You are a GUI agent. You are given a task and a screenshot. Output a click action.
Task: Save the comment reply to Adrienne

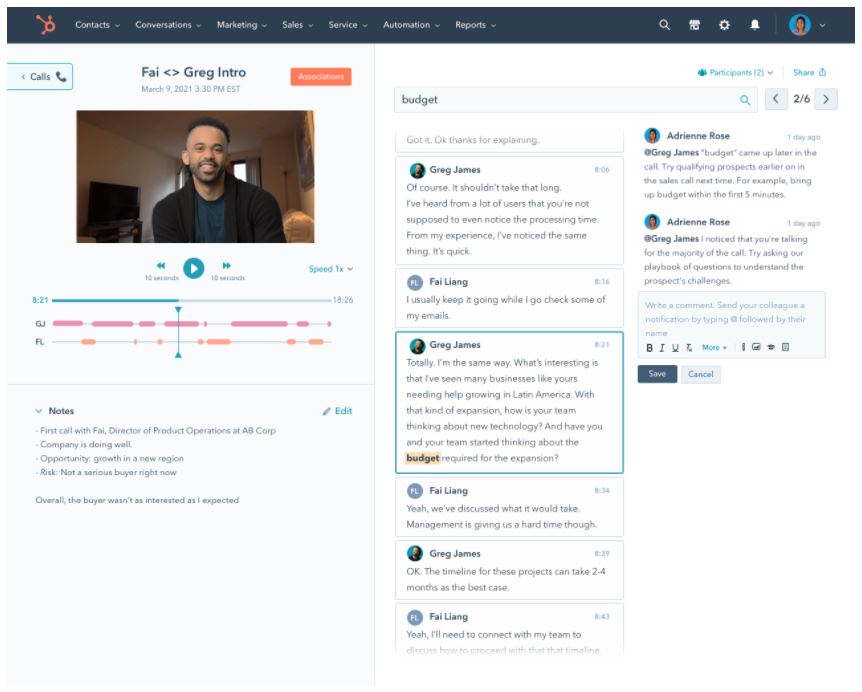point(658,374)
